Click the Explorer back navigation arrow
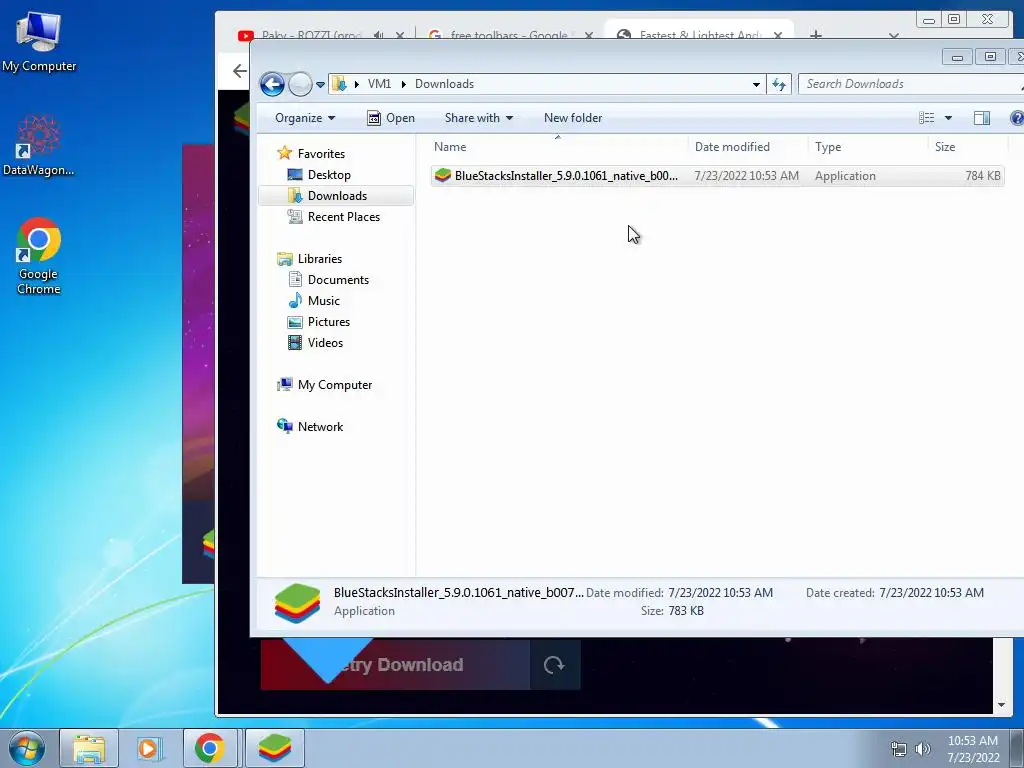This screenshot has width=1024, height=768. (272, 84)
